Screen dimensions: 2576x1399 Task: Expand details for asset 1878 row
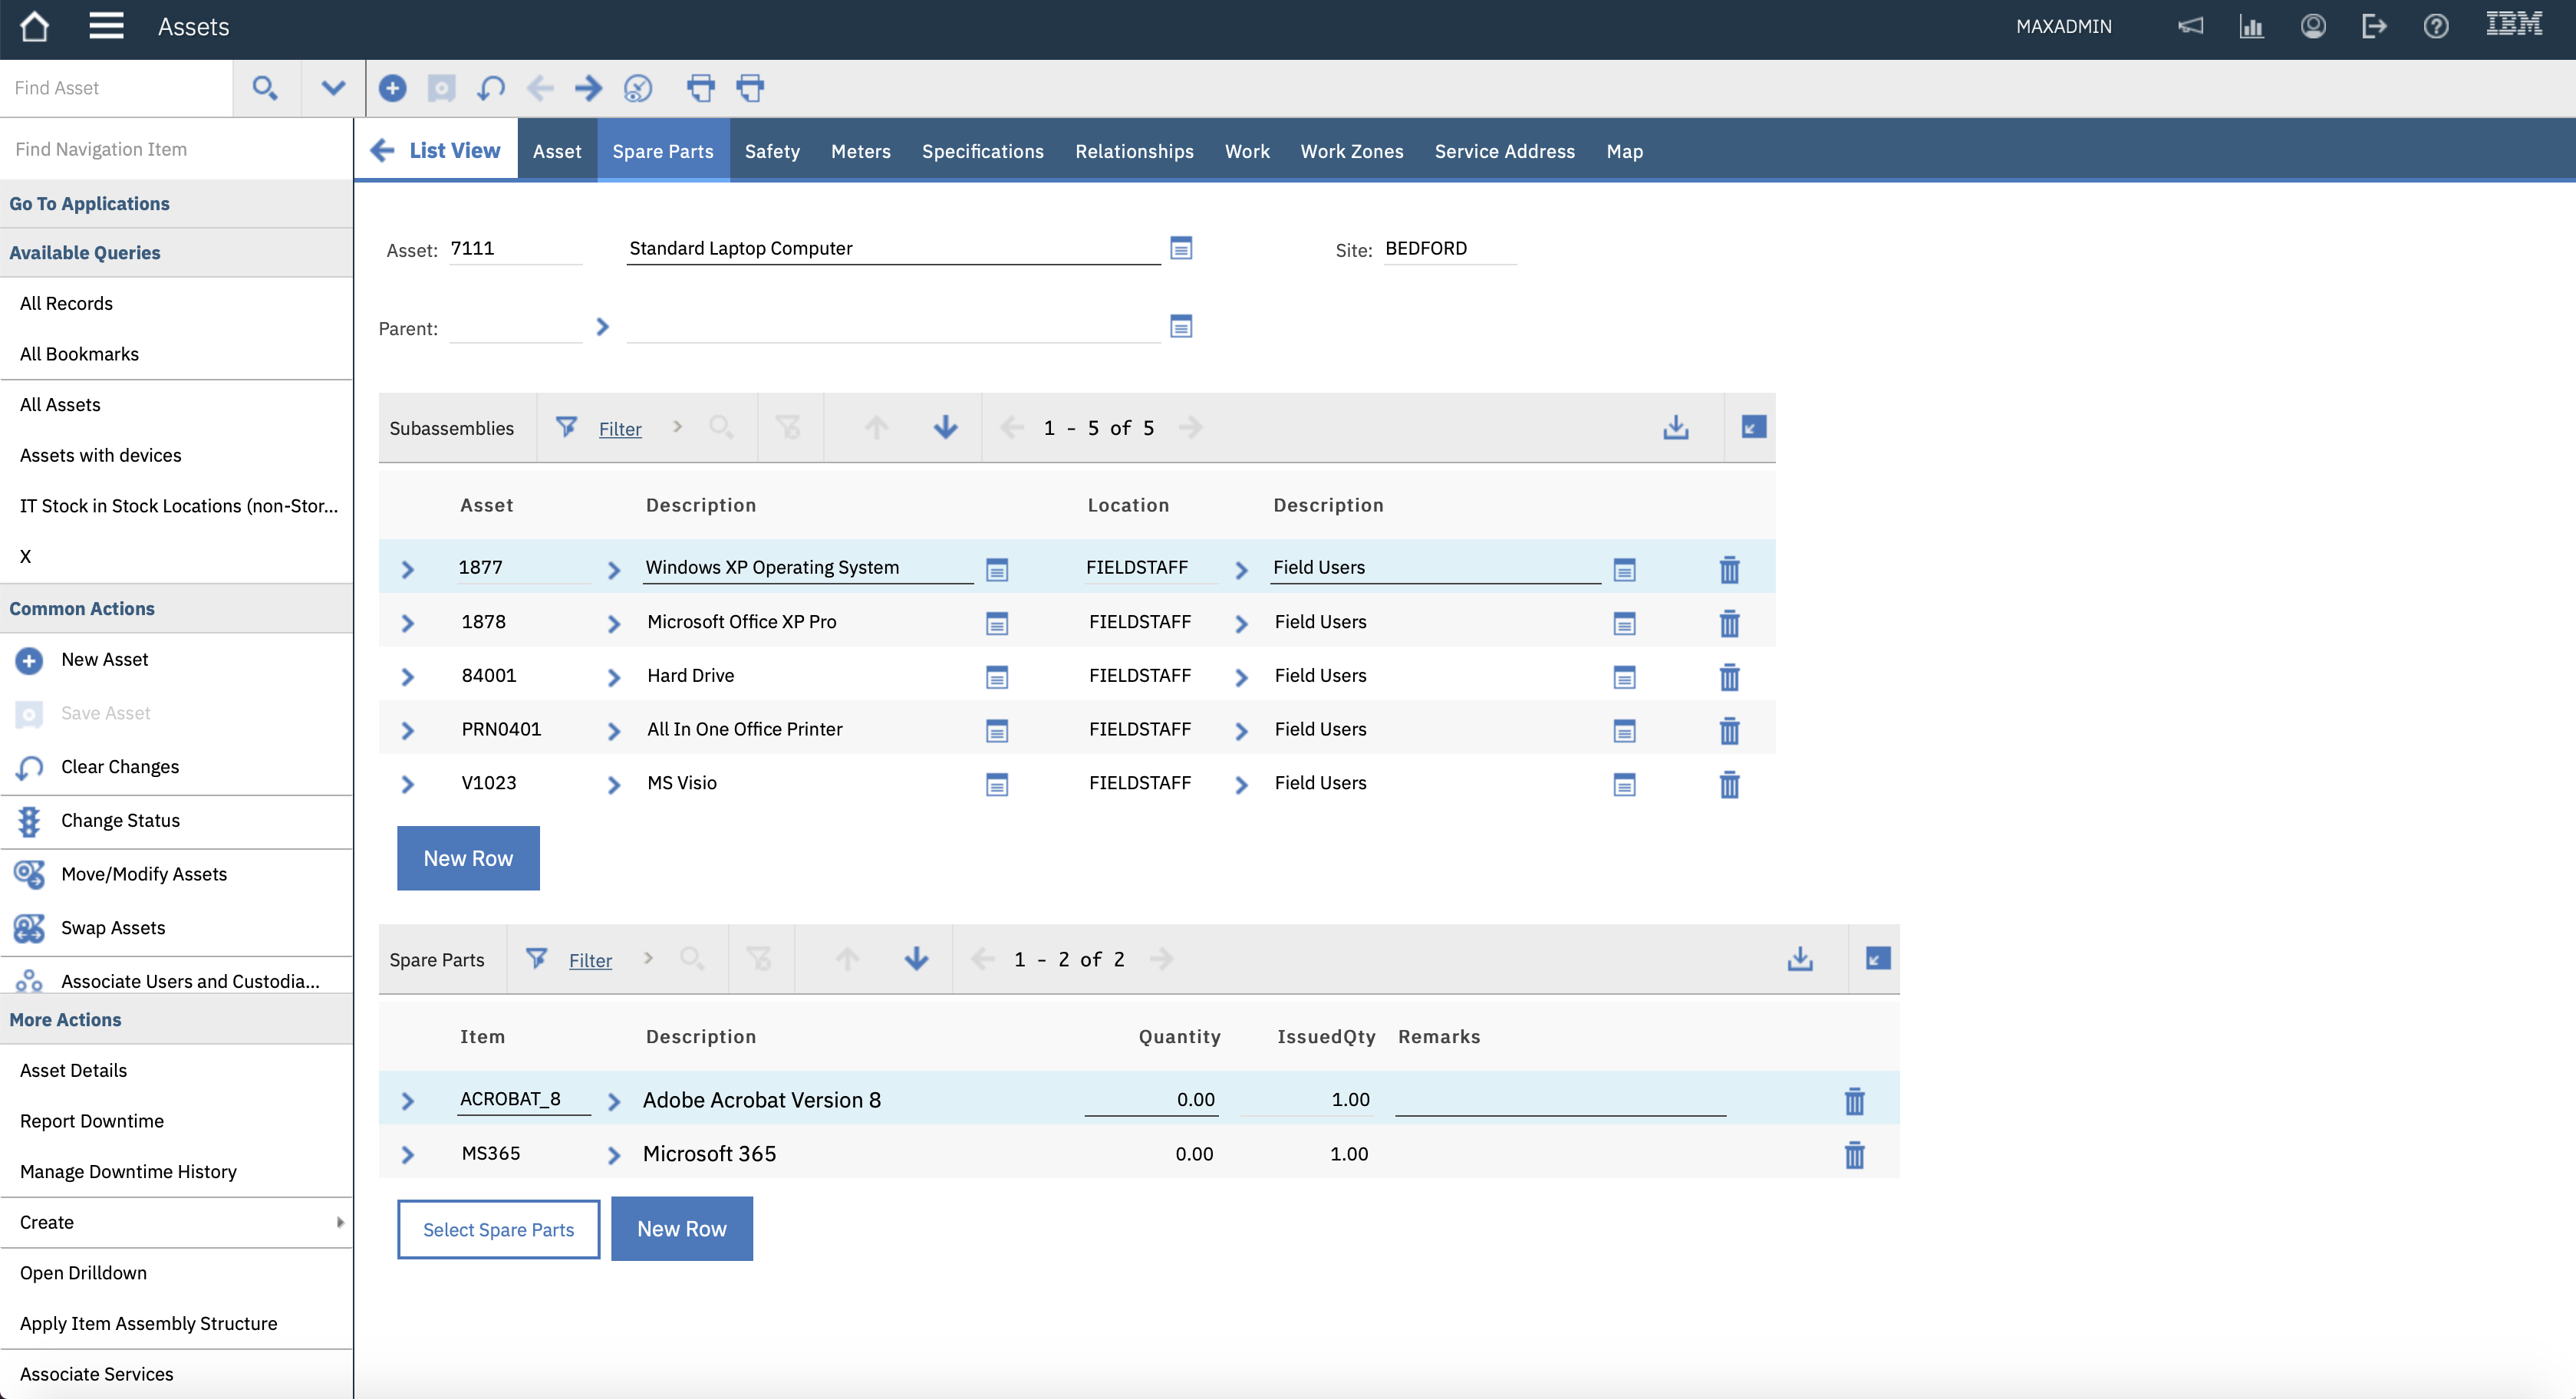[x=407, y=623]
